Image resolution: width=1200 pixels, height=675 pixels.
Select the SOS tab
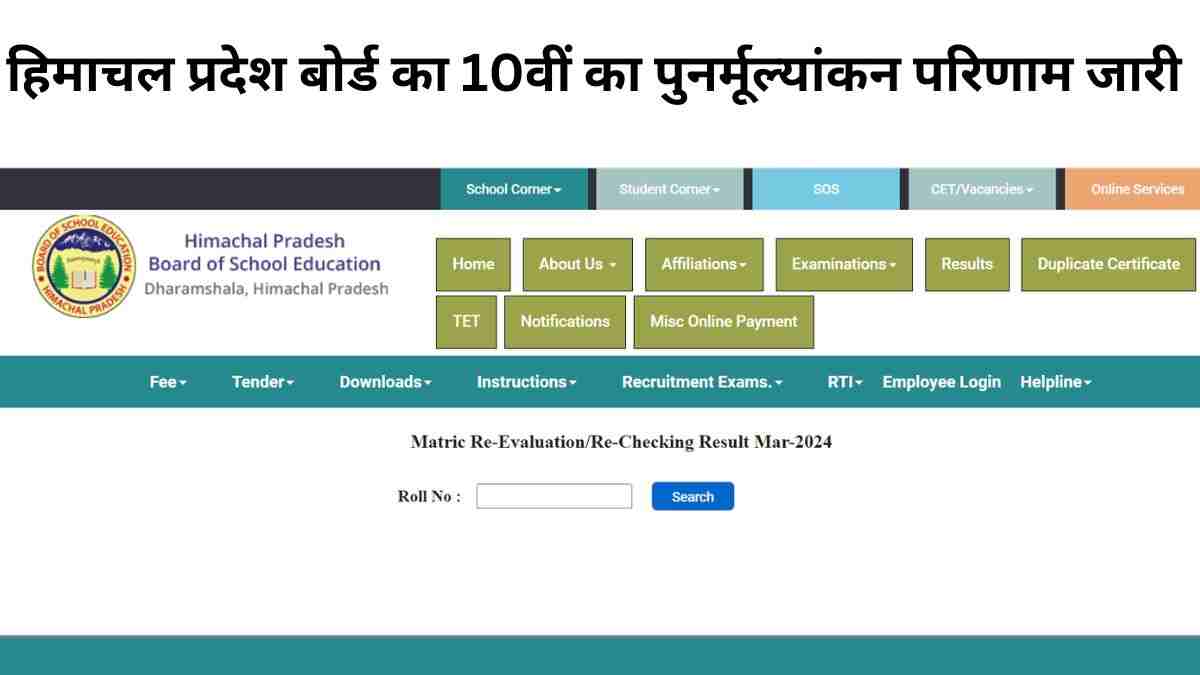coord(826,189)
